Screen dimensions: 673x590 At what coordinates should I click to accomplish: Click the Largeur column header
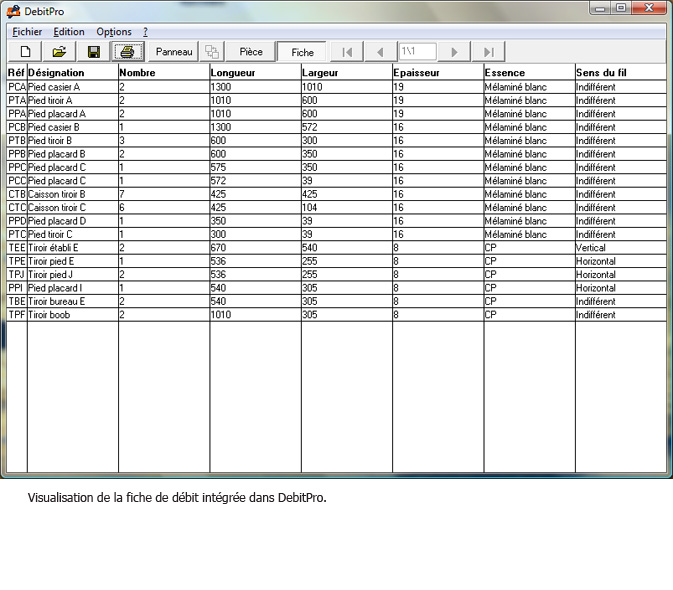(347, 73)
